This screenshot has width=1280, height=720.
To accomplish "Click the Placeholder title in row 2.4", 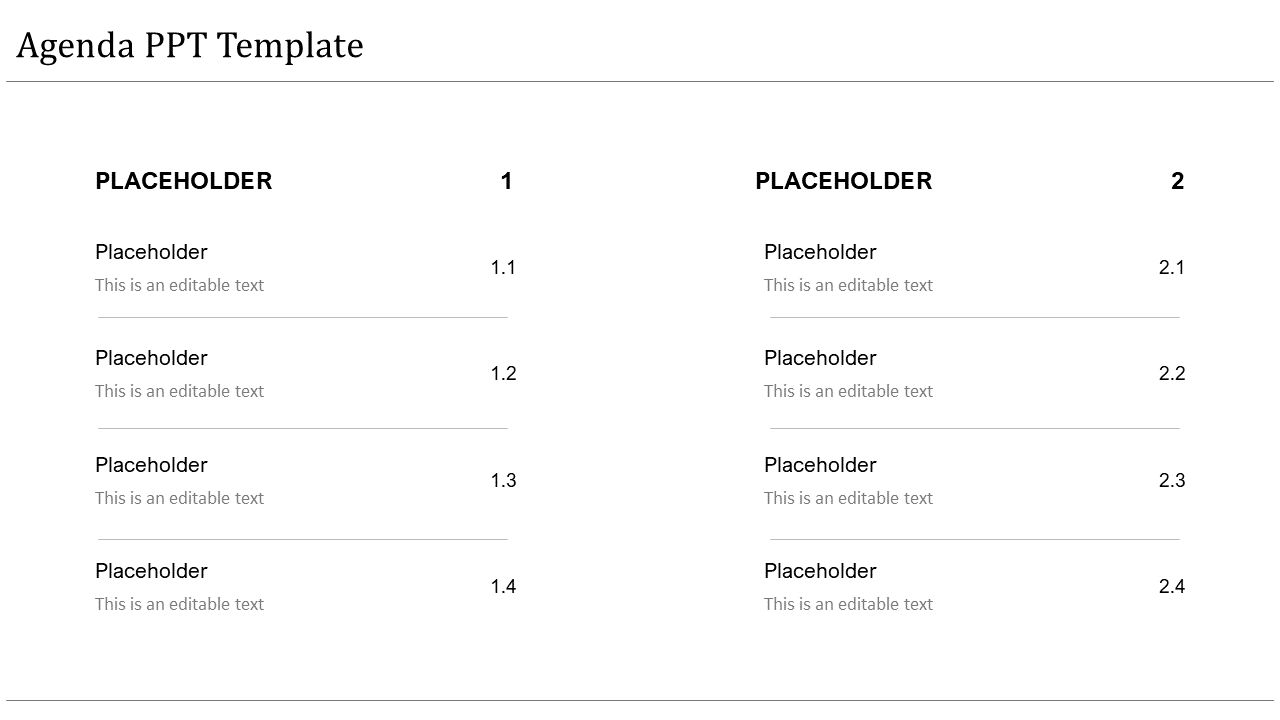I will pyautogui.click(x=820, y=571).
